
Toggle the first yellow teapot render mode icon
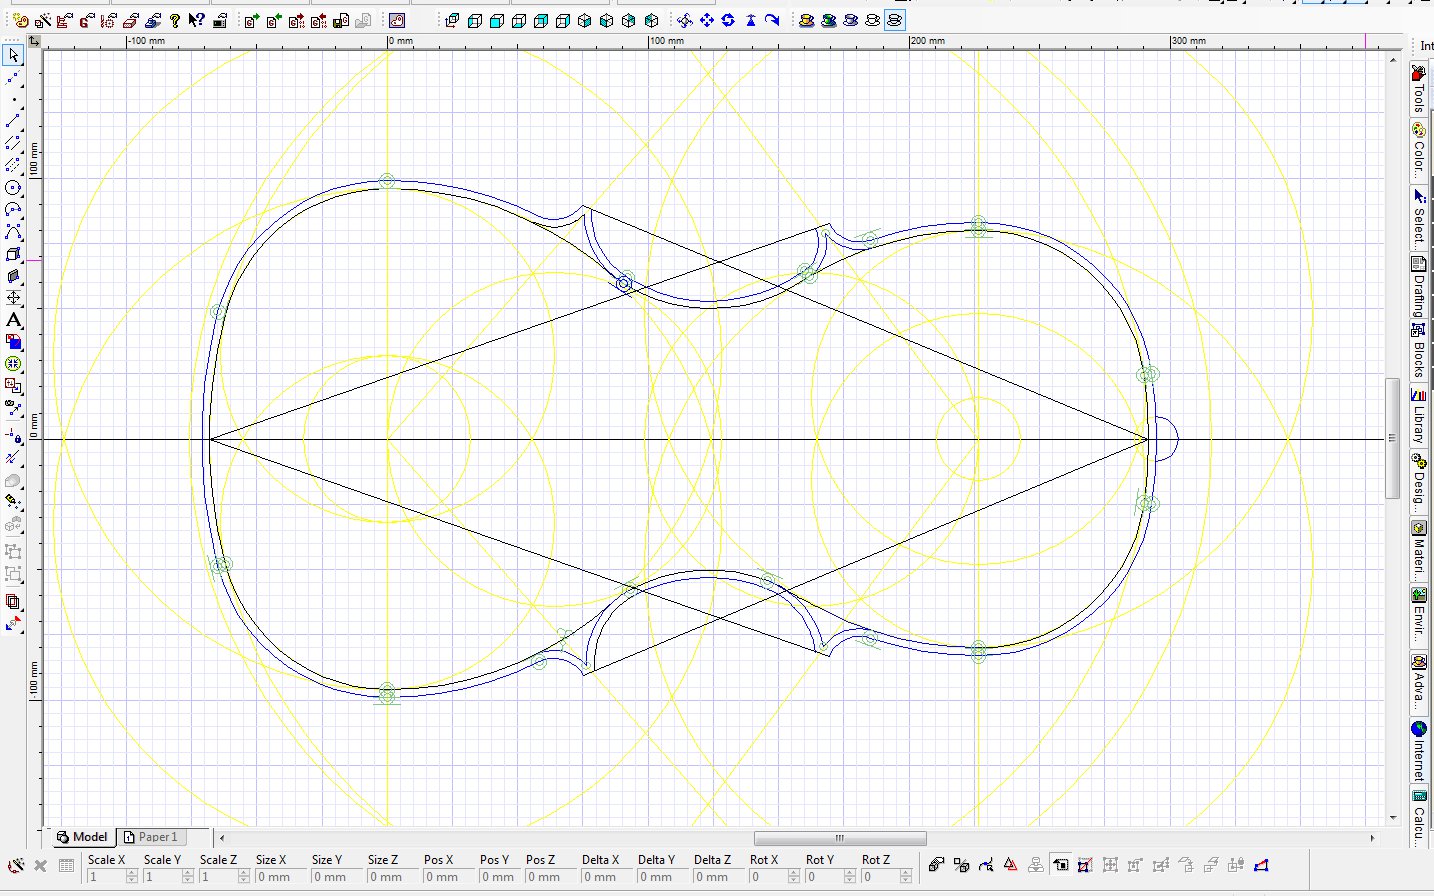(807, 20)
